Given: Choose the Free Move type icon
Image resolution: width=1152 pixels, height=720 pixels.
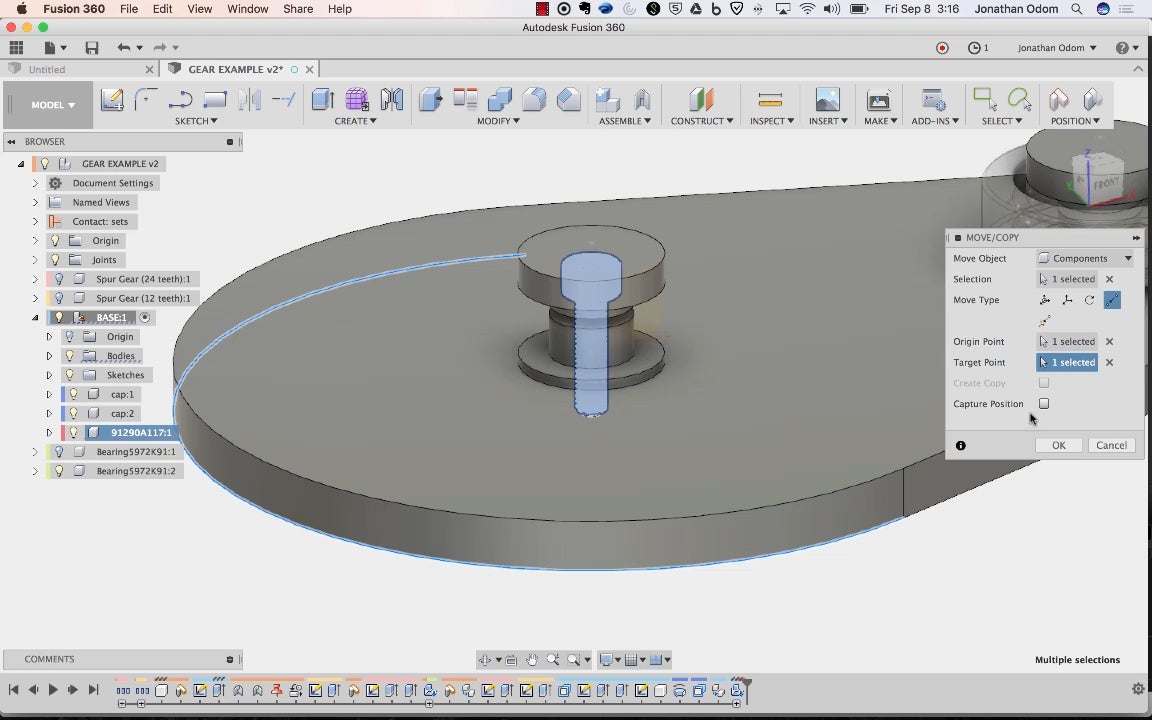Looking at the screenshot, I should pyautogui.click(x=1045, y=300).
